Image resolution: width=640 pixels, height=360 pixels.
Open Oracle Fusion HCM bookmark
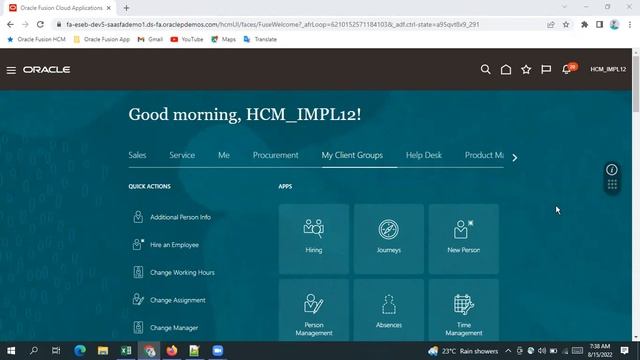coord(36,39)
